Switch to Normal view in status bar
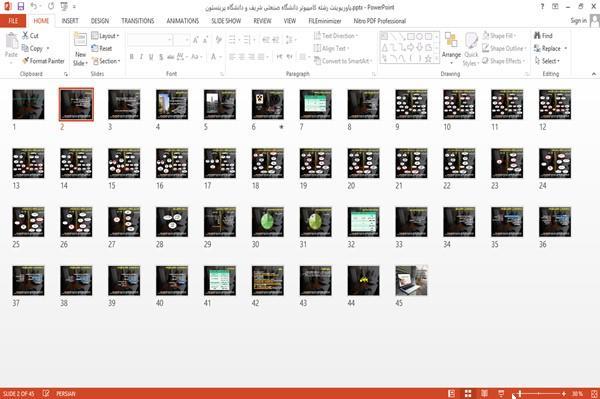This screenshot has height=399, width=600. [452, 394]
